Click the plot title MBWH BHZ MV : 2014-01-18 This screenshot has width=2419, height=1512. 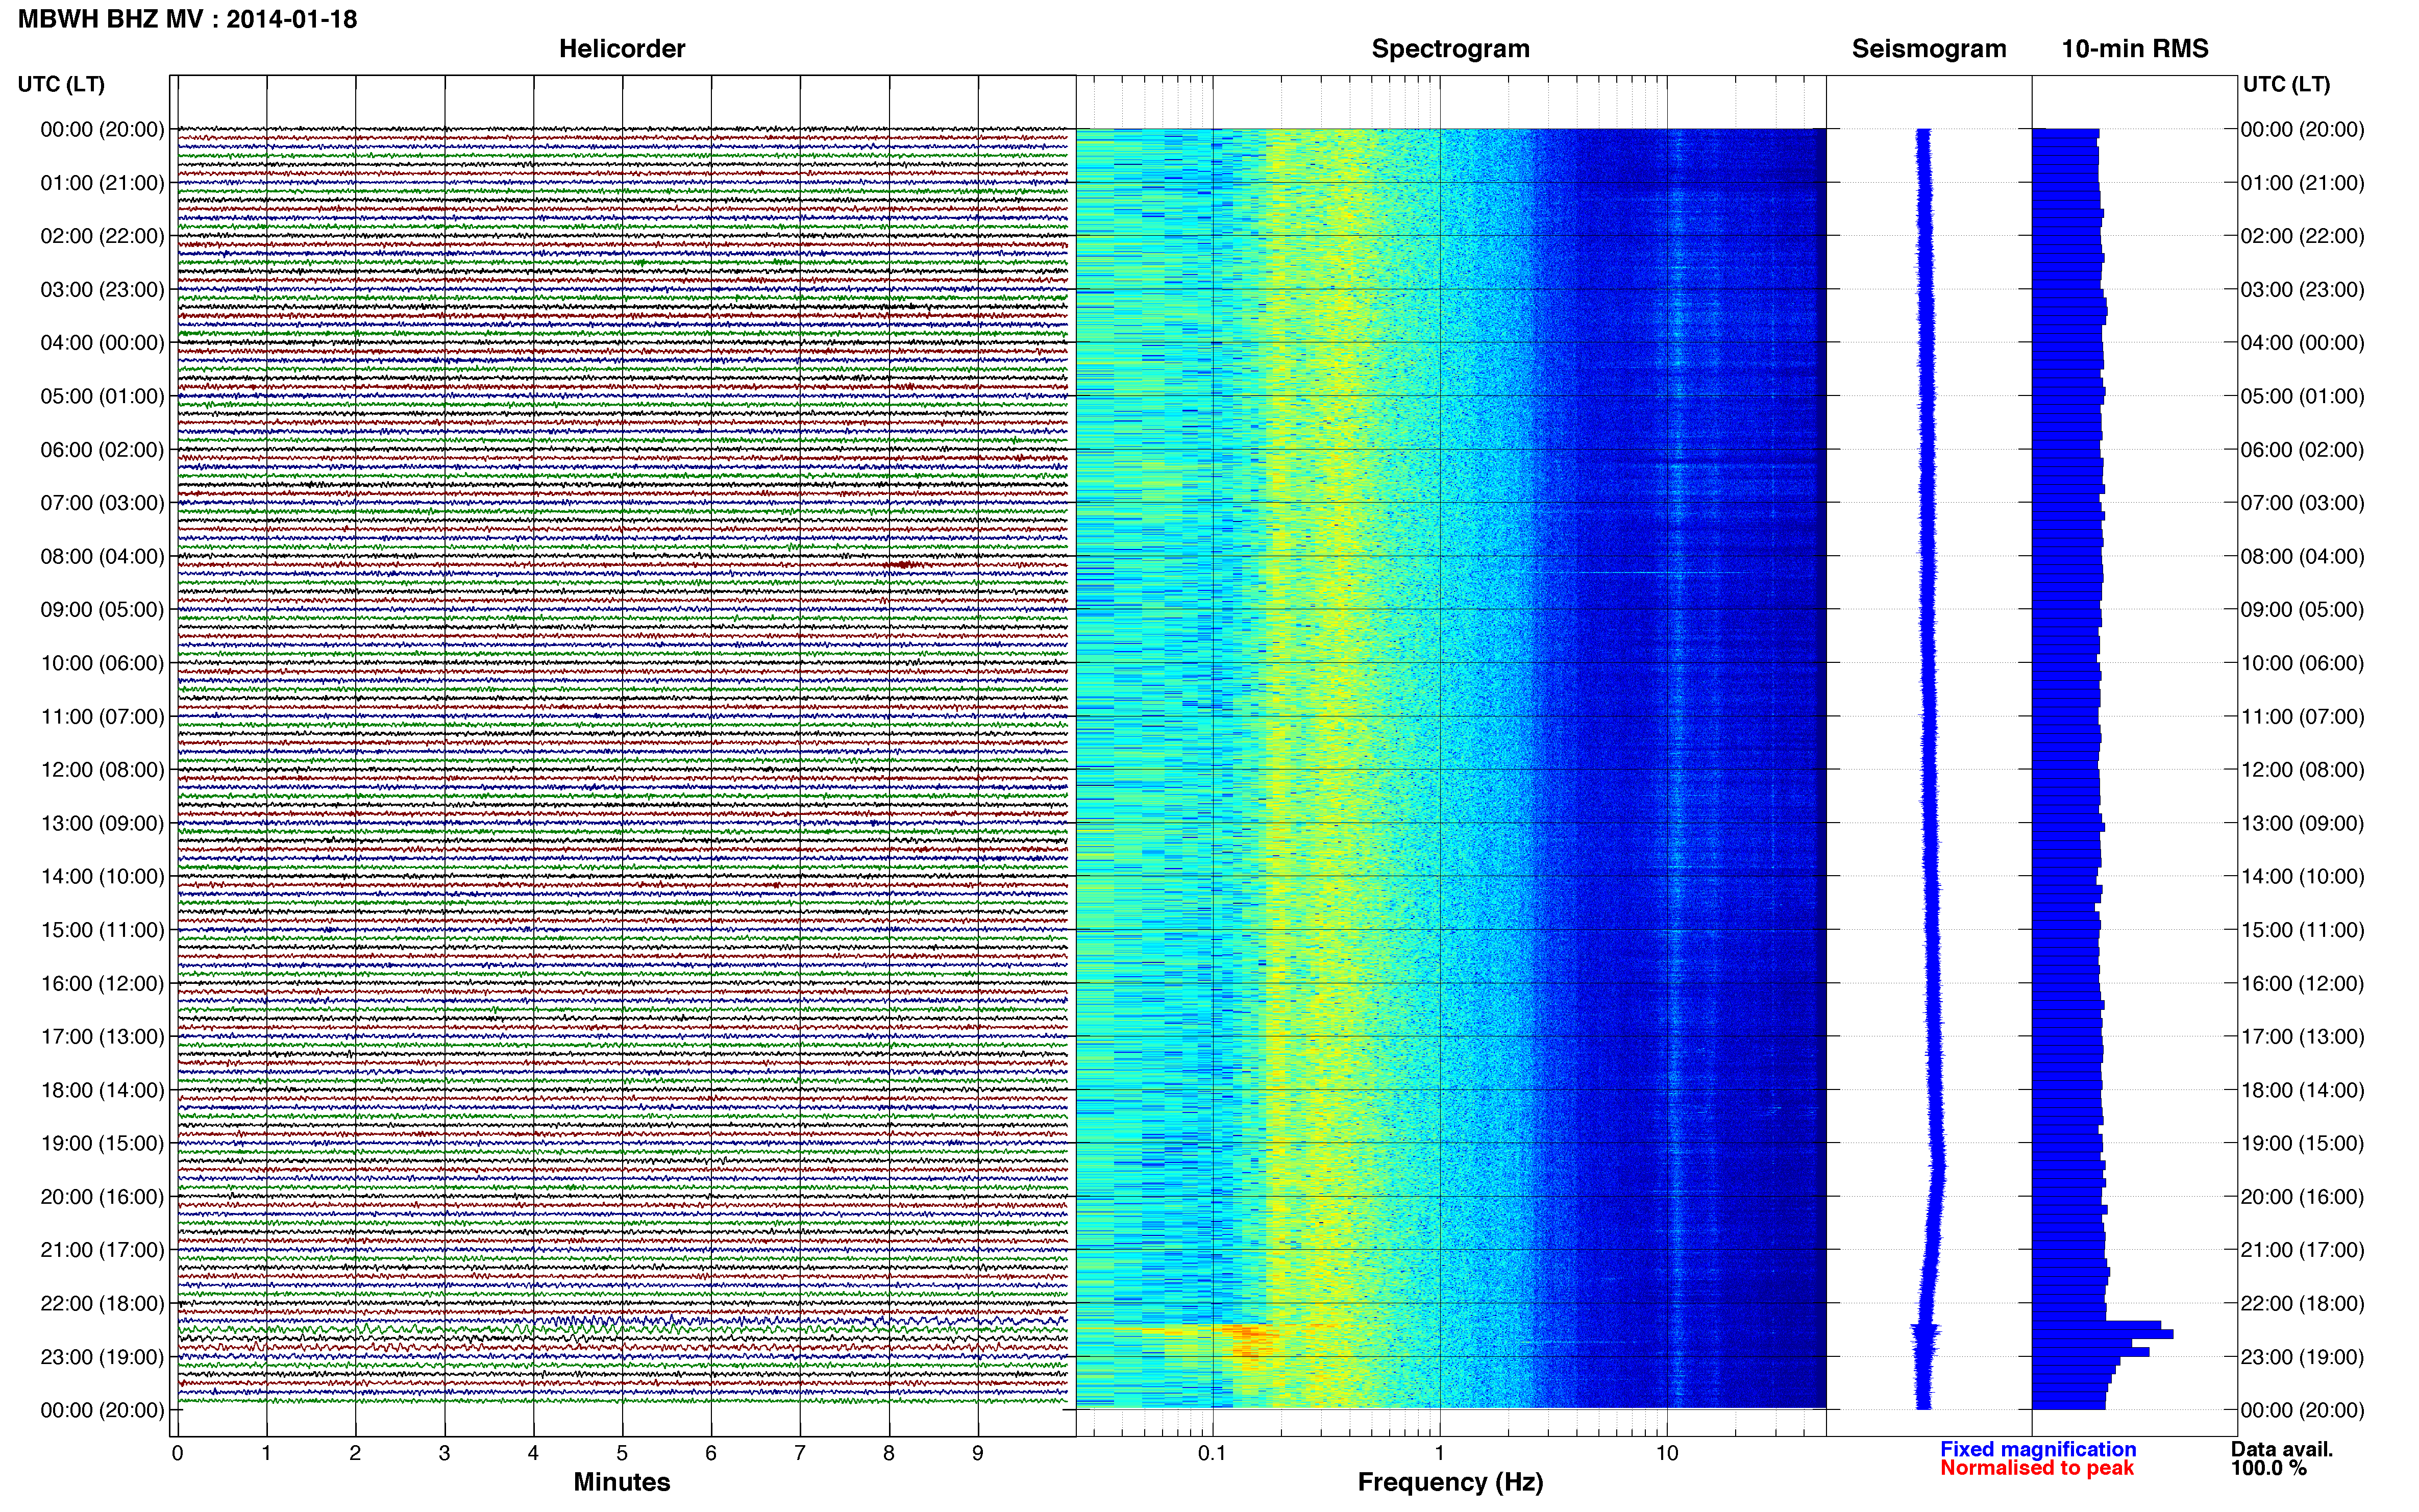click(x=187, y=19)
